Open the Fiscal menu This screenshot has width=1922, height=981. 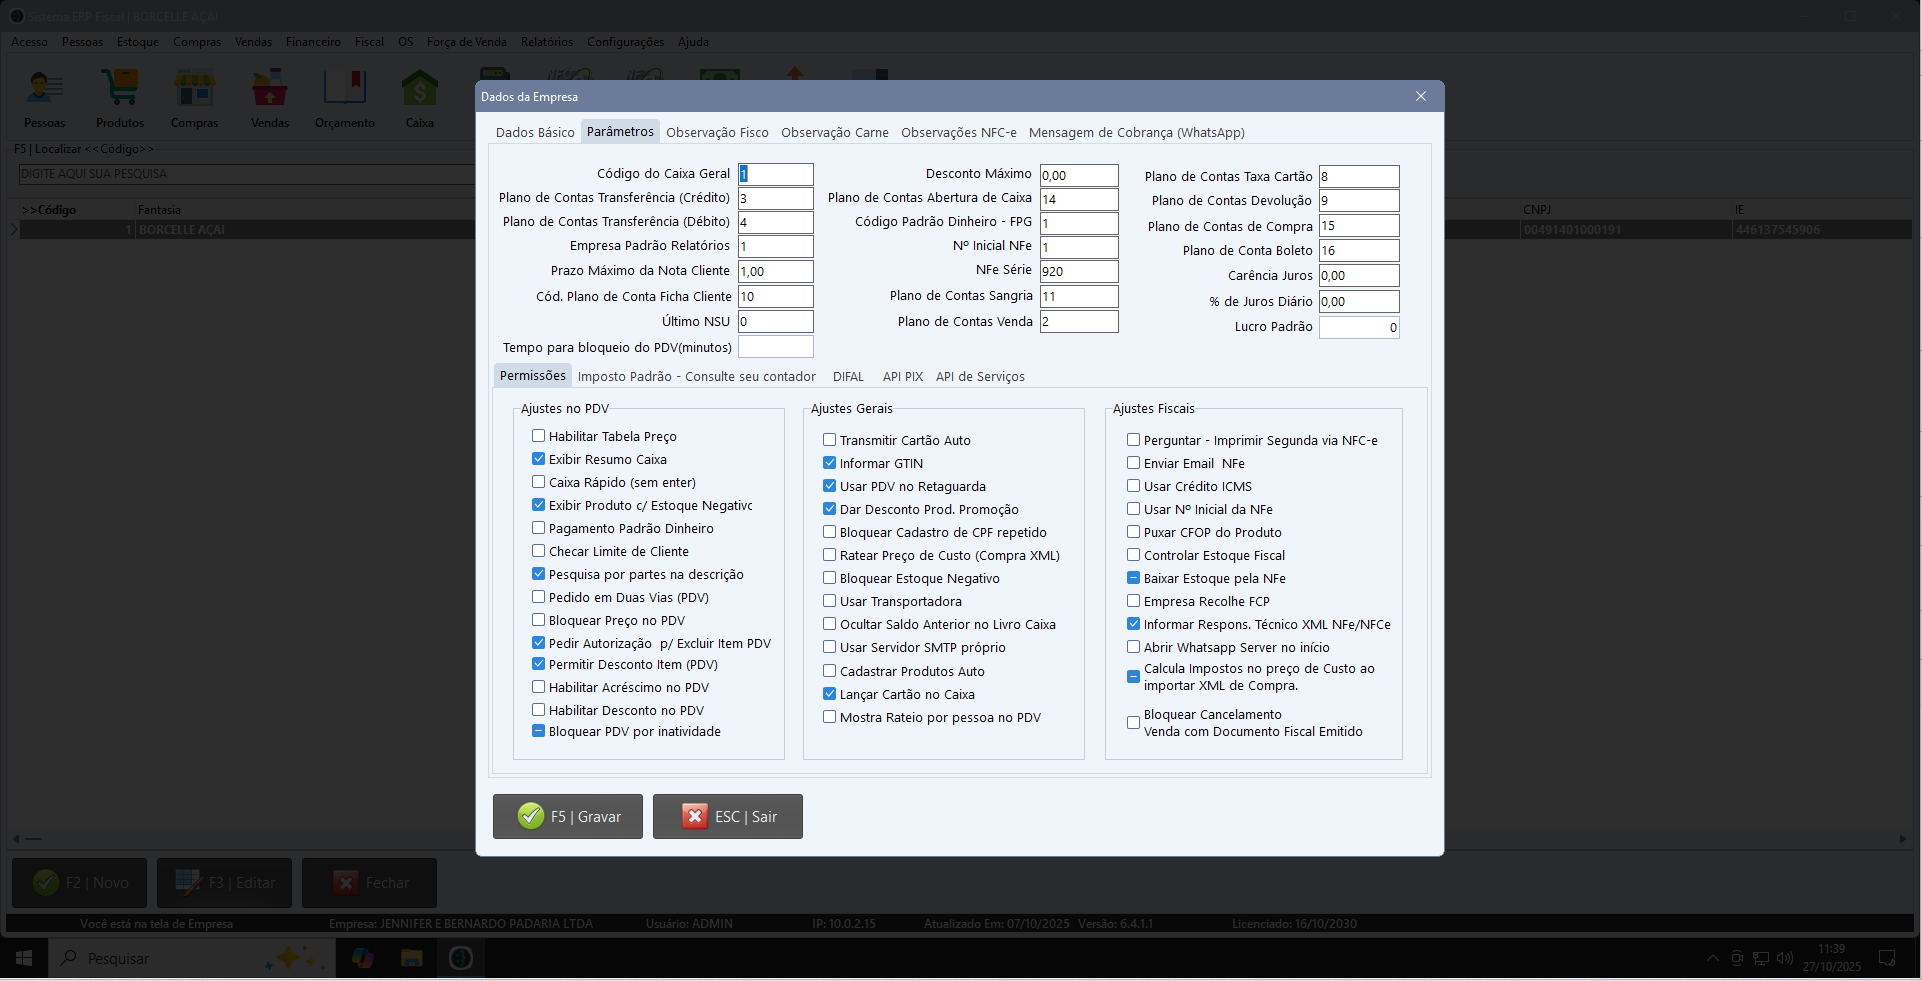coord(368,42)
